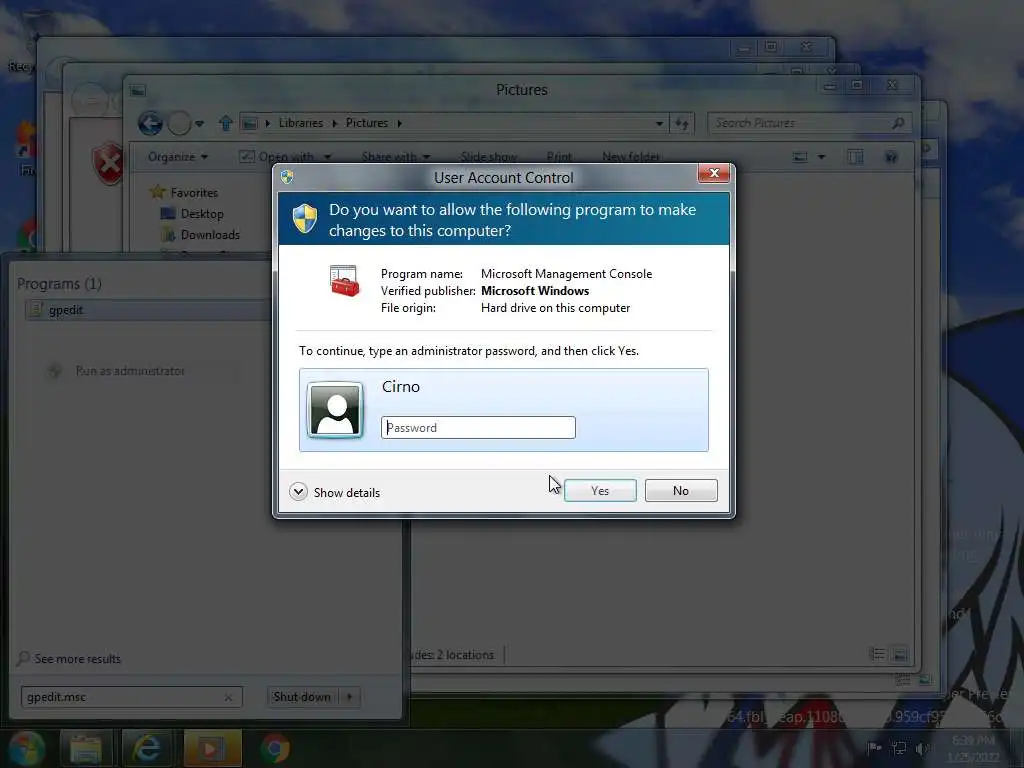The width and height of the screenshot is (1024, 768).
Task: Go back in the Pictures window
Action: (150, 123)
